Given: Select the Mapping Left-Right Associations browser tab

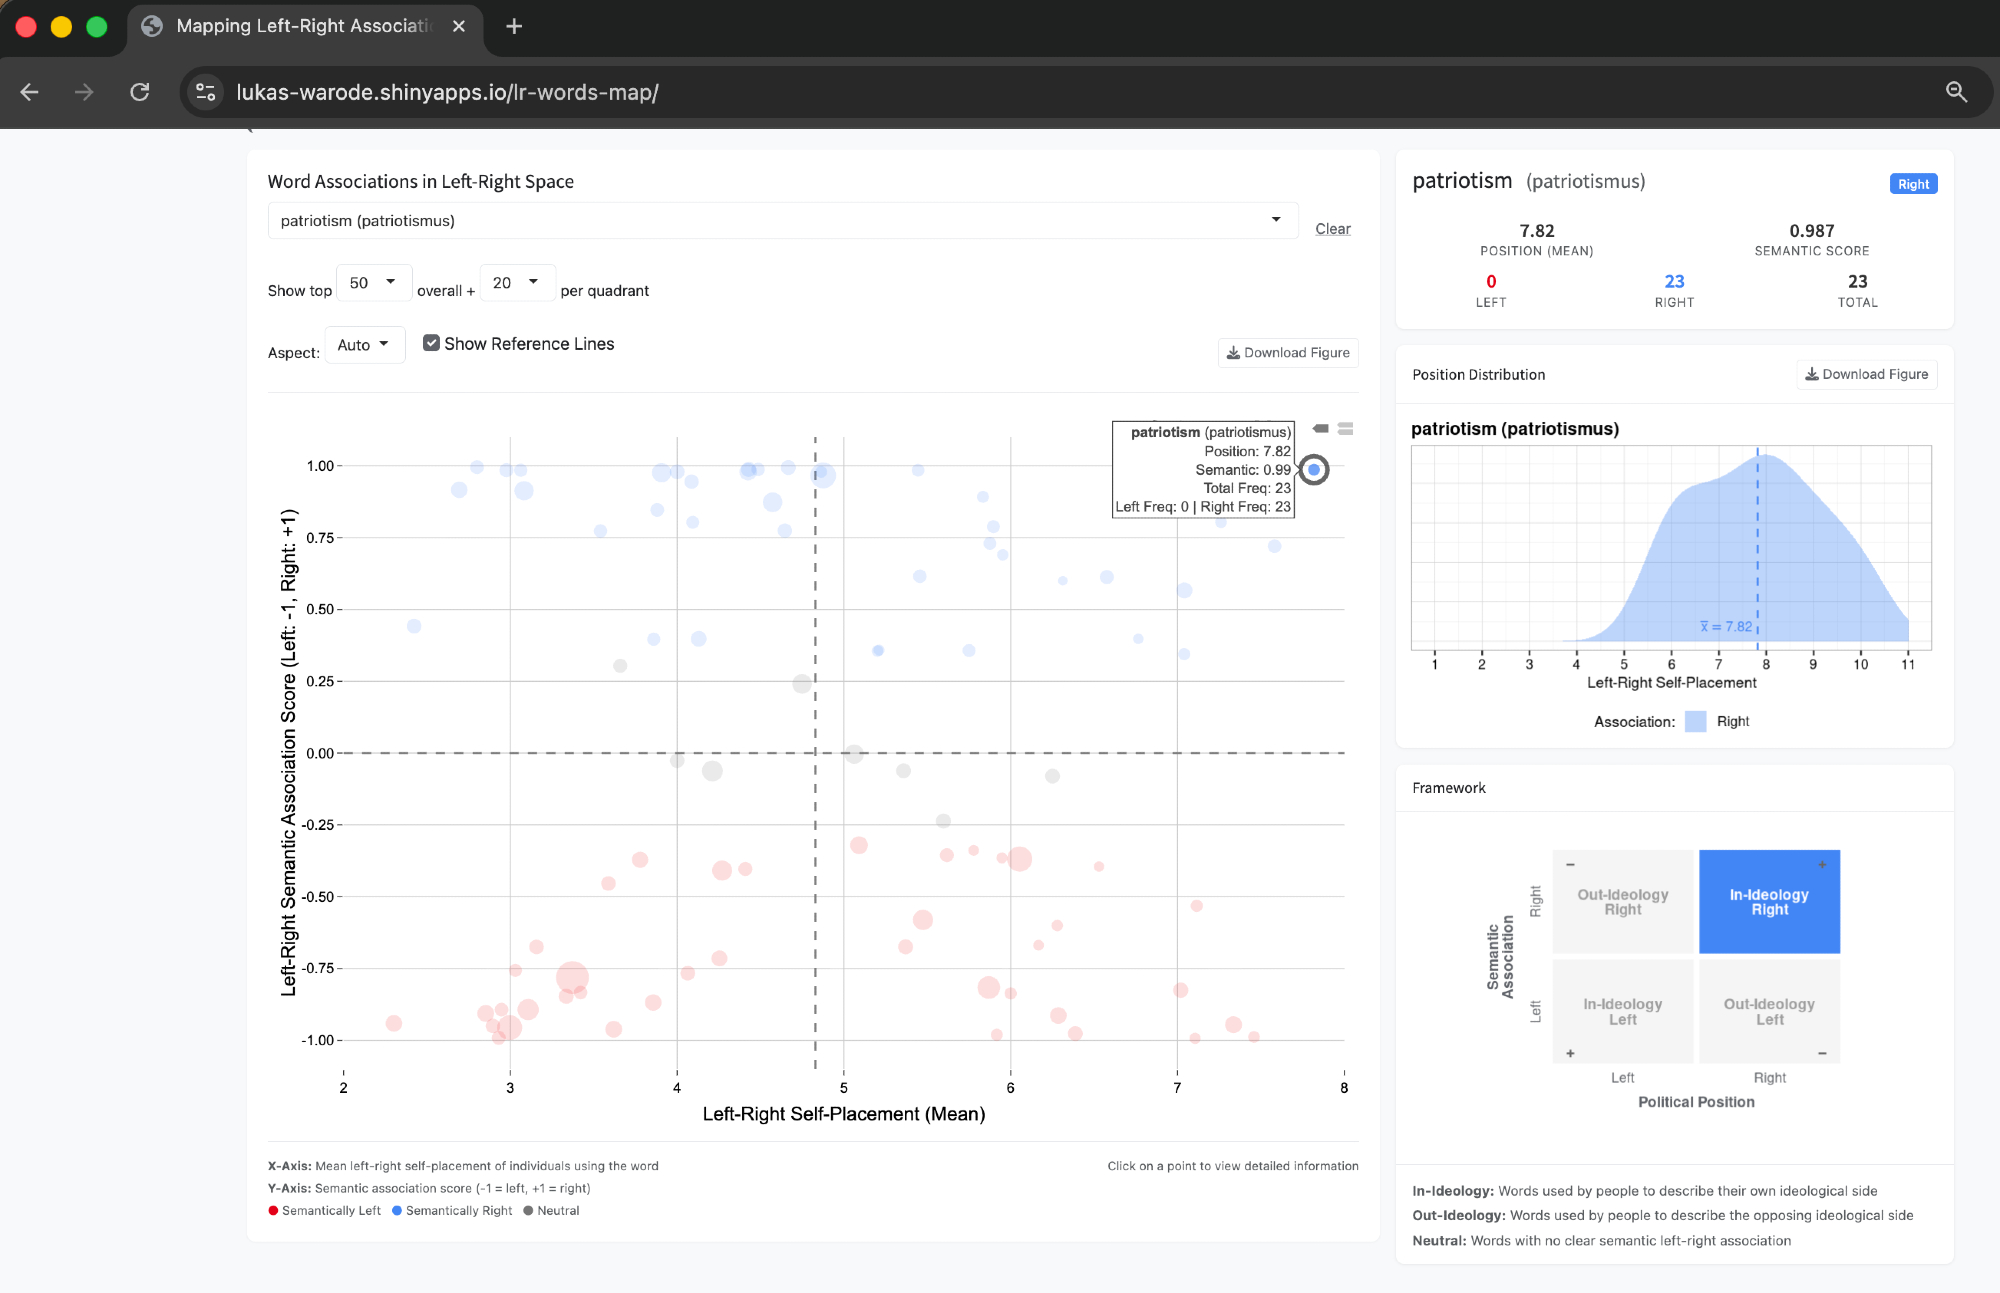Looking at the screenshot, I should pyautogui.click(x=300, y=26).
